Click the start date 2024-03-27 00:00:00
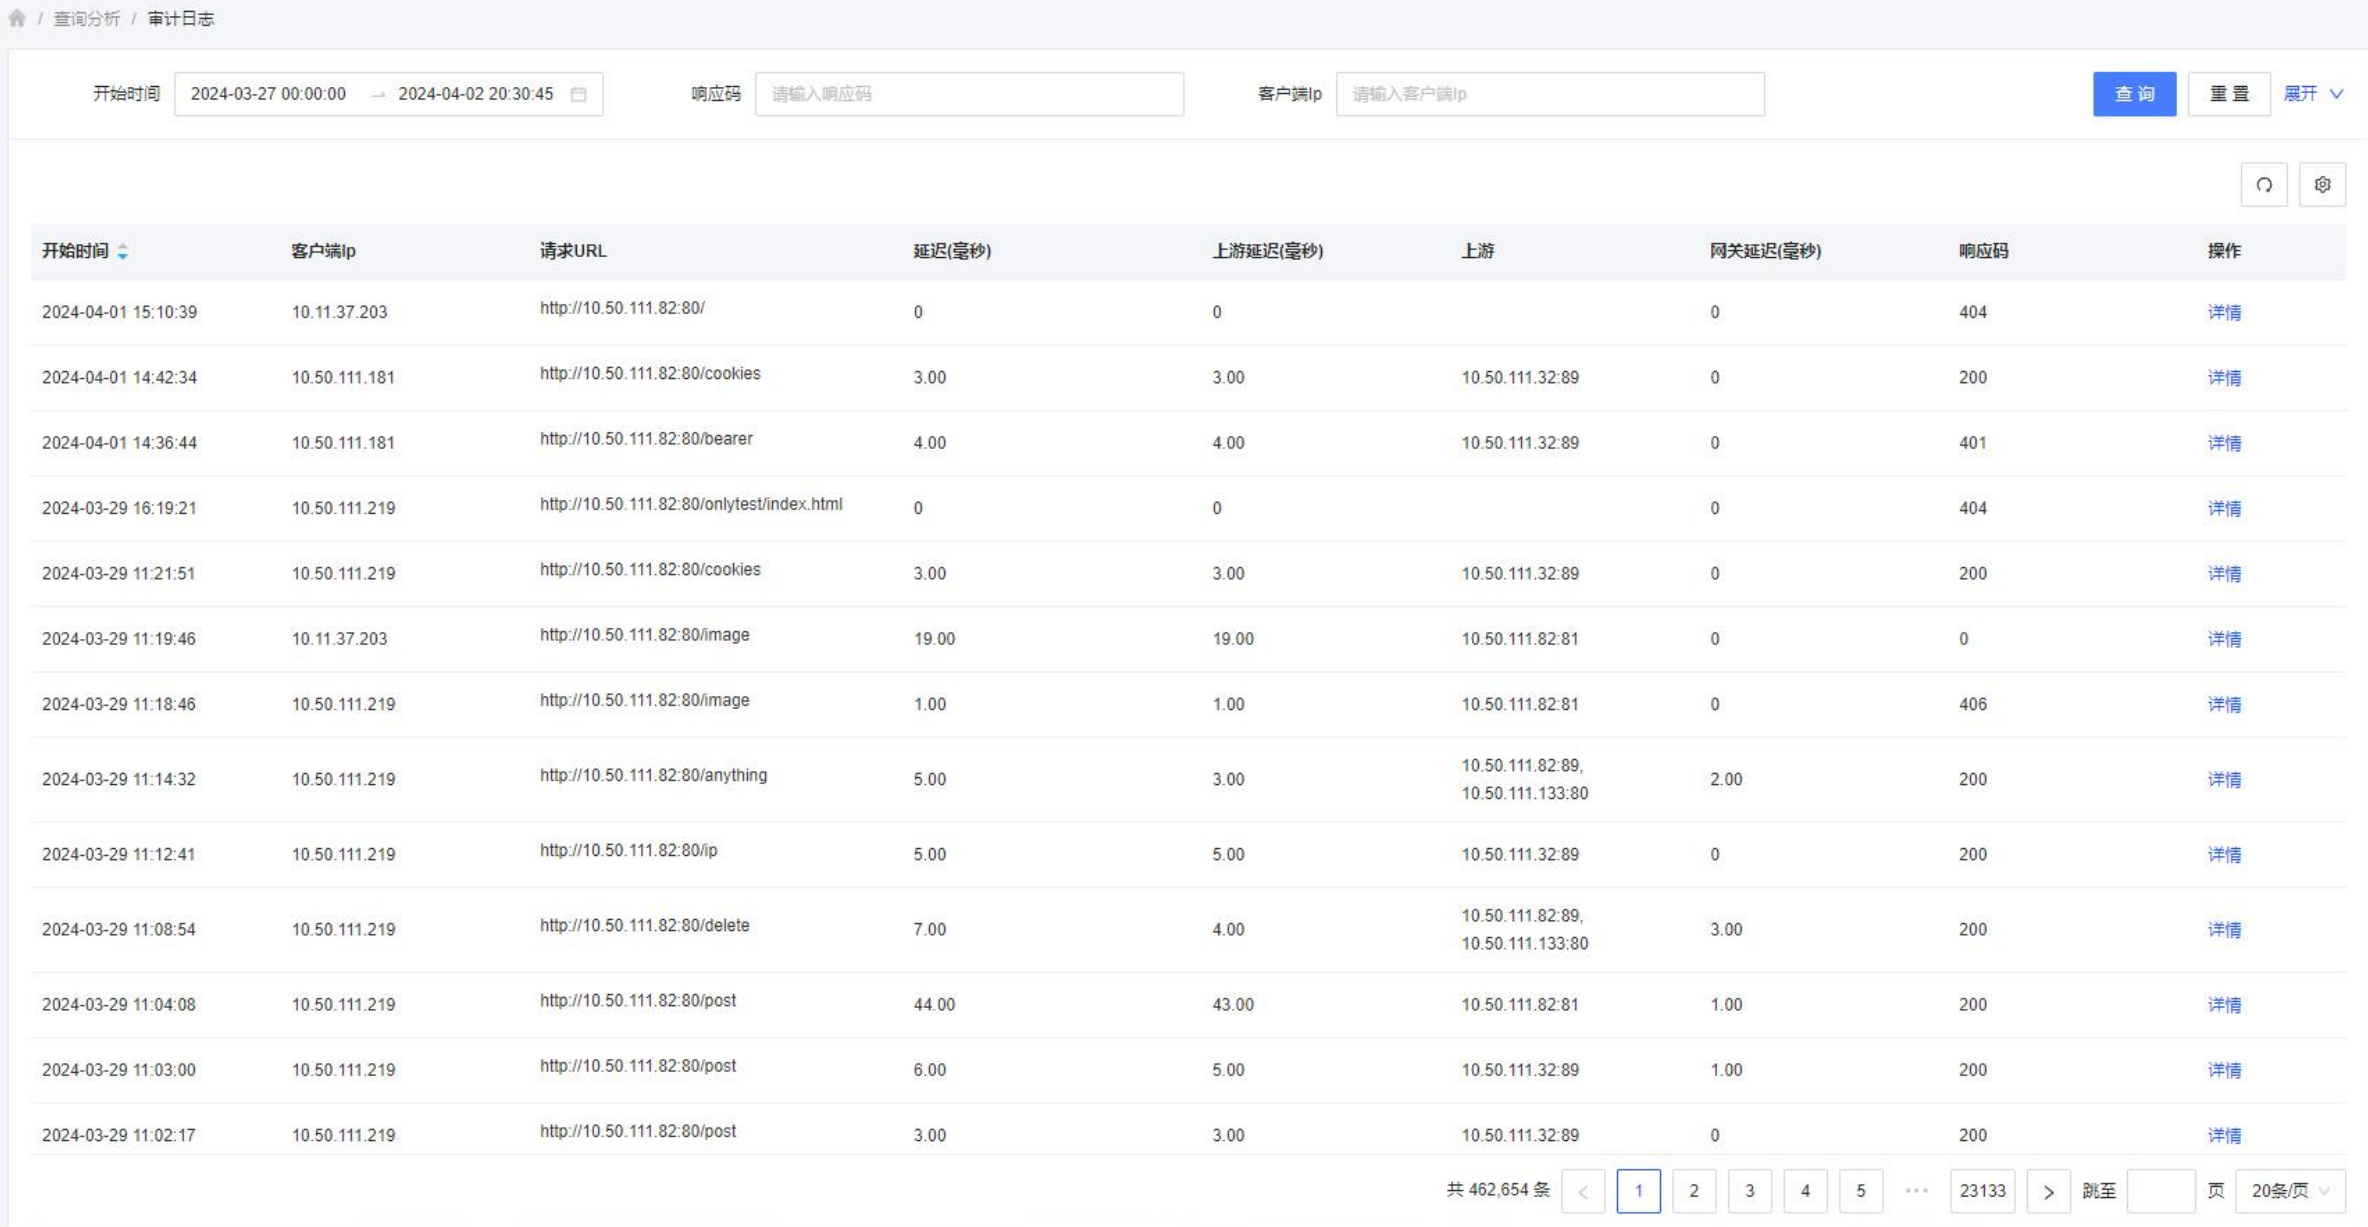The width and height of the screenshot is (2368, 1227). (x=268, y=94)
